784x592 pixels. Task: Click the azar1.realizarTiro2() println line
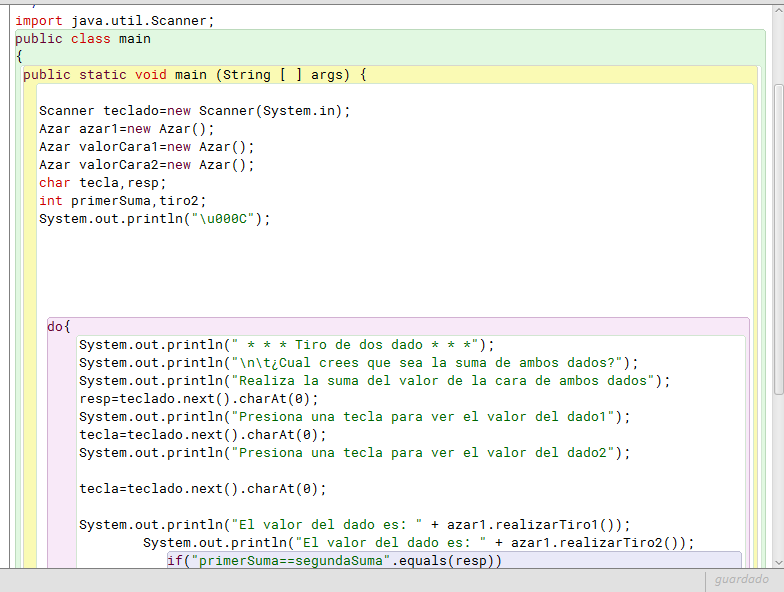(x=418, y=543)
